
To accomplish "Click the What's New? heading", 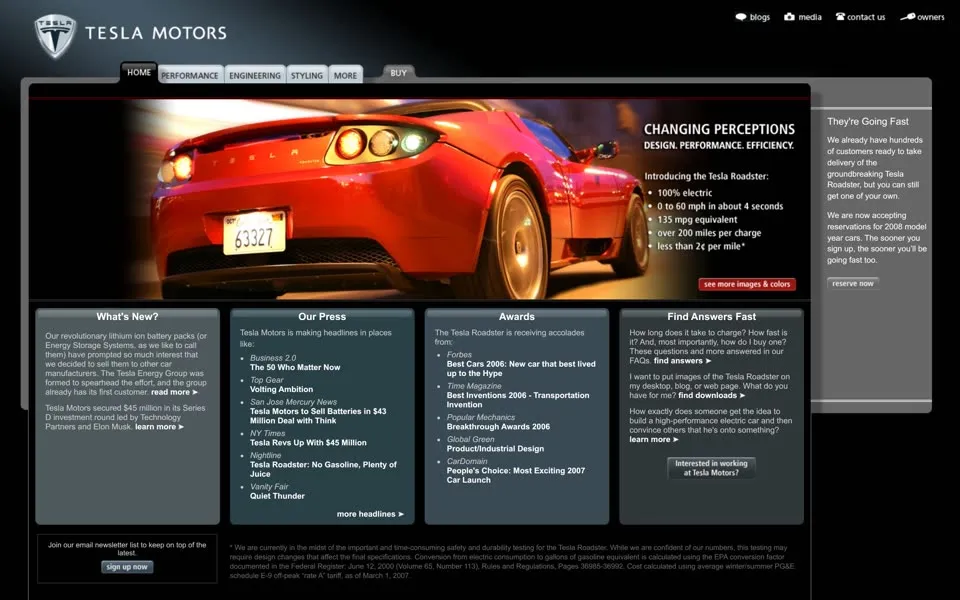I will (127, 317).
